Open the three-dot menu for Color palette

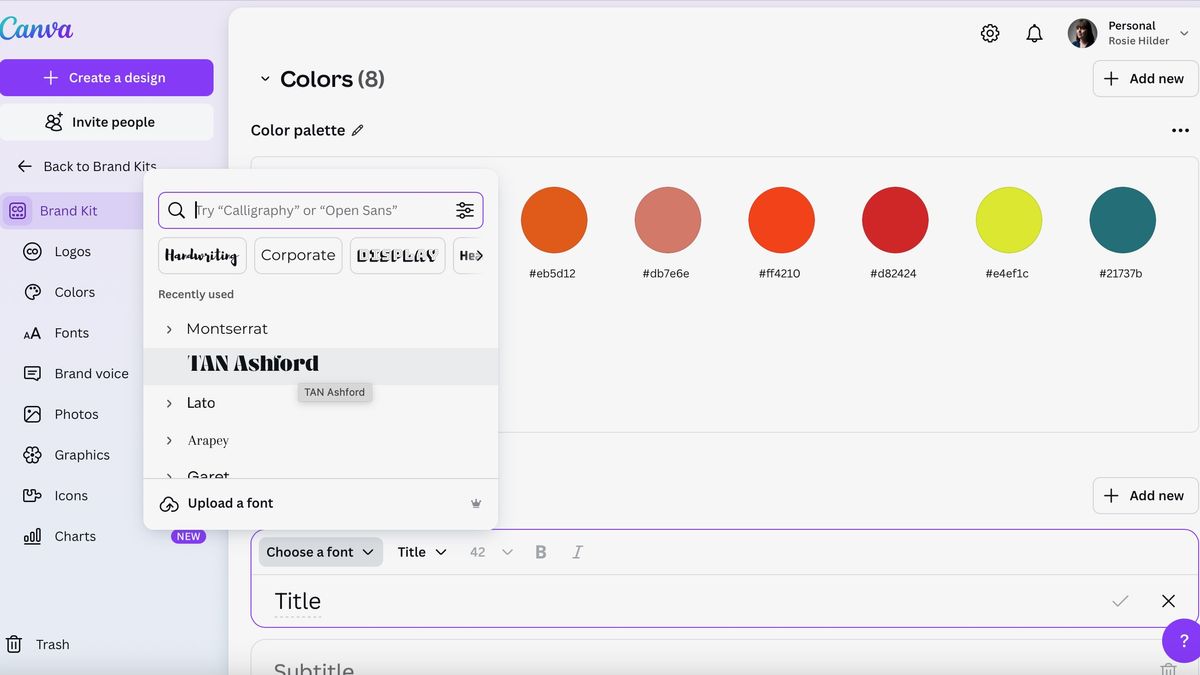click(1180, 129)
